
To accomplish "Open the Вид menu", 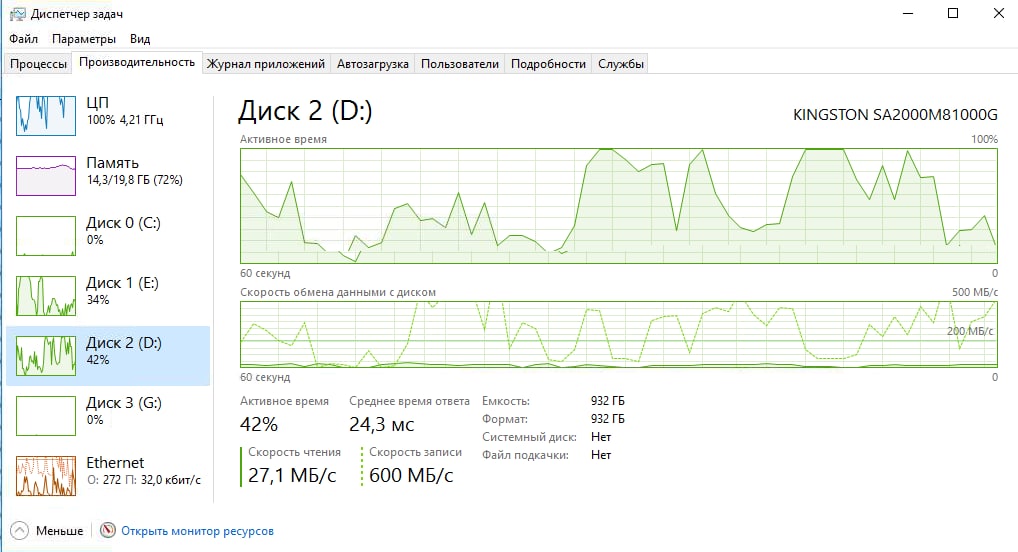I will pos(140,39).
